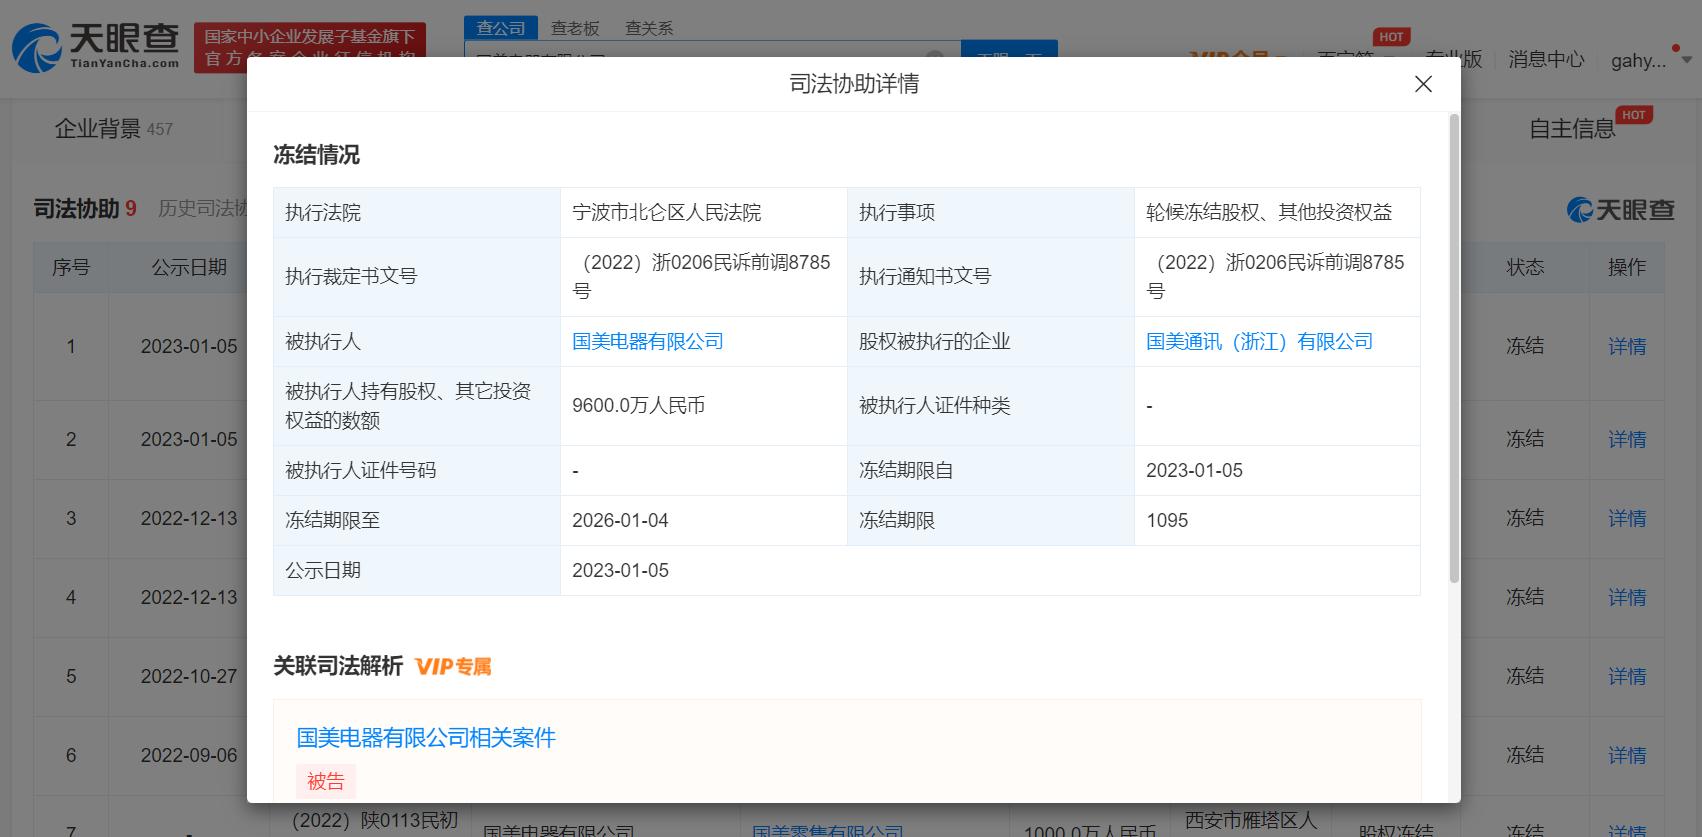Open the 自主信息 tab
The image size is (1702, 837).
(1572, 129)
